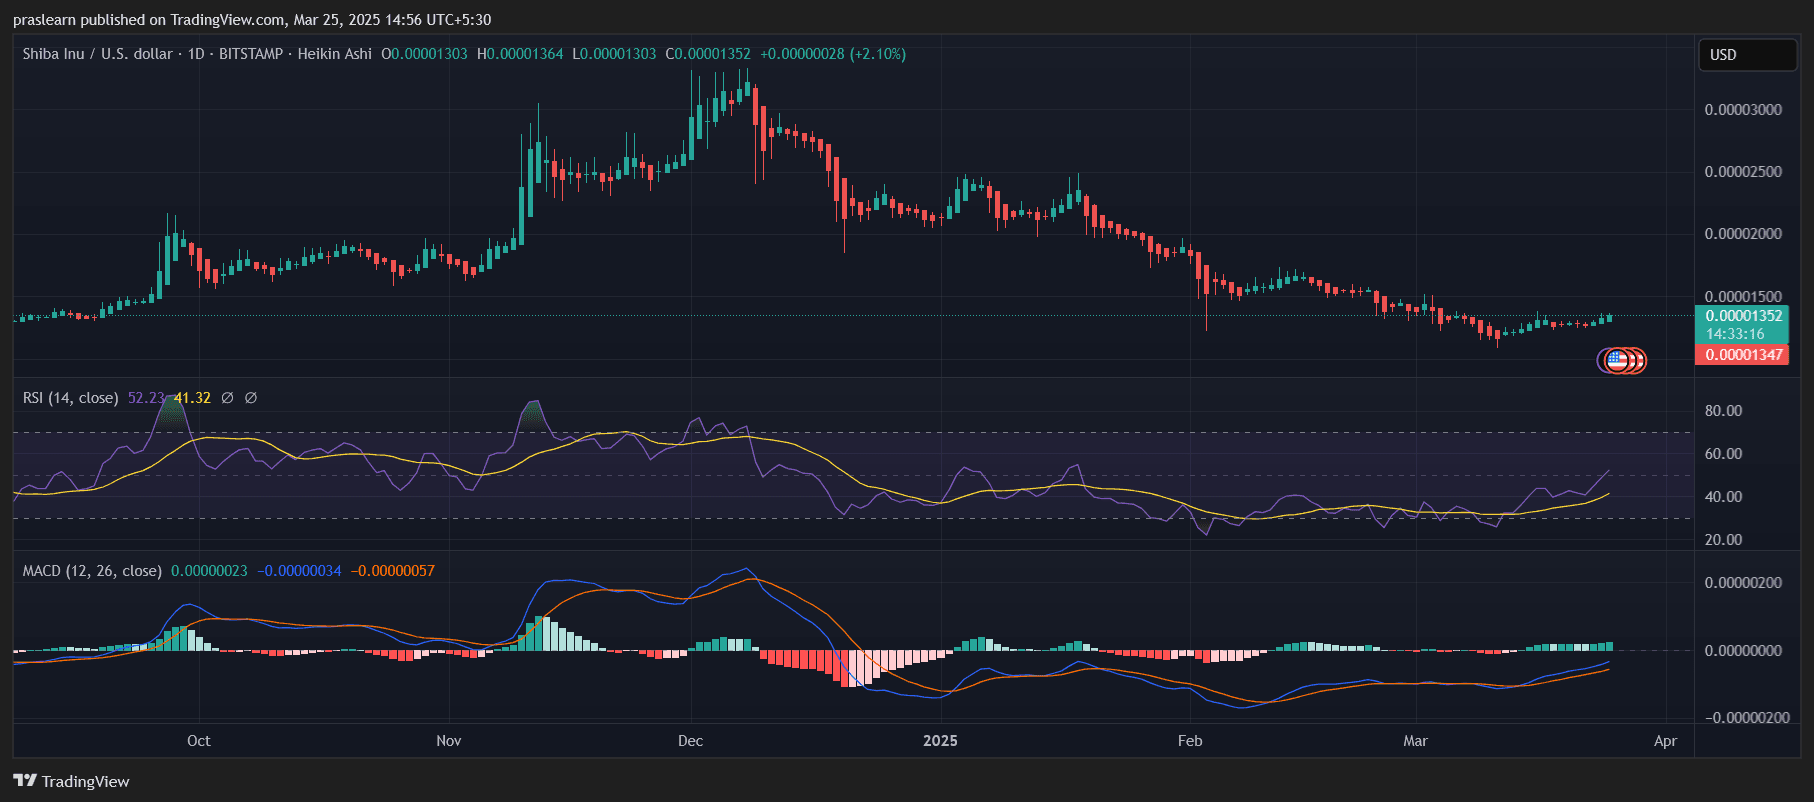The image size is (1814, 802).
Task: Click the 1D timeframe label
Action: (196, 54)
